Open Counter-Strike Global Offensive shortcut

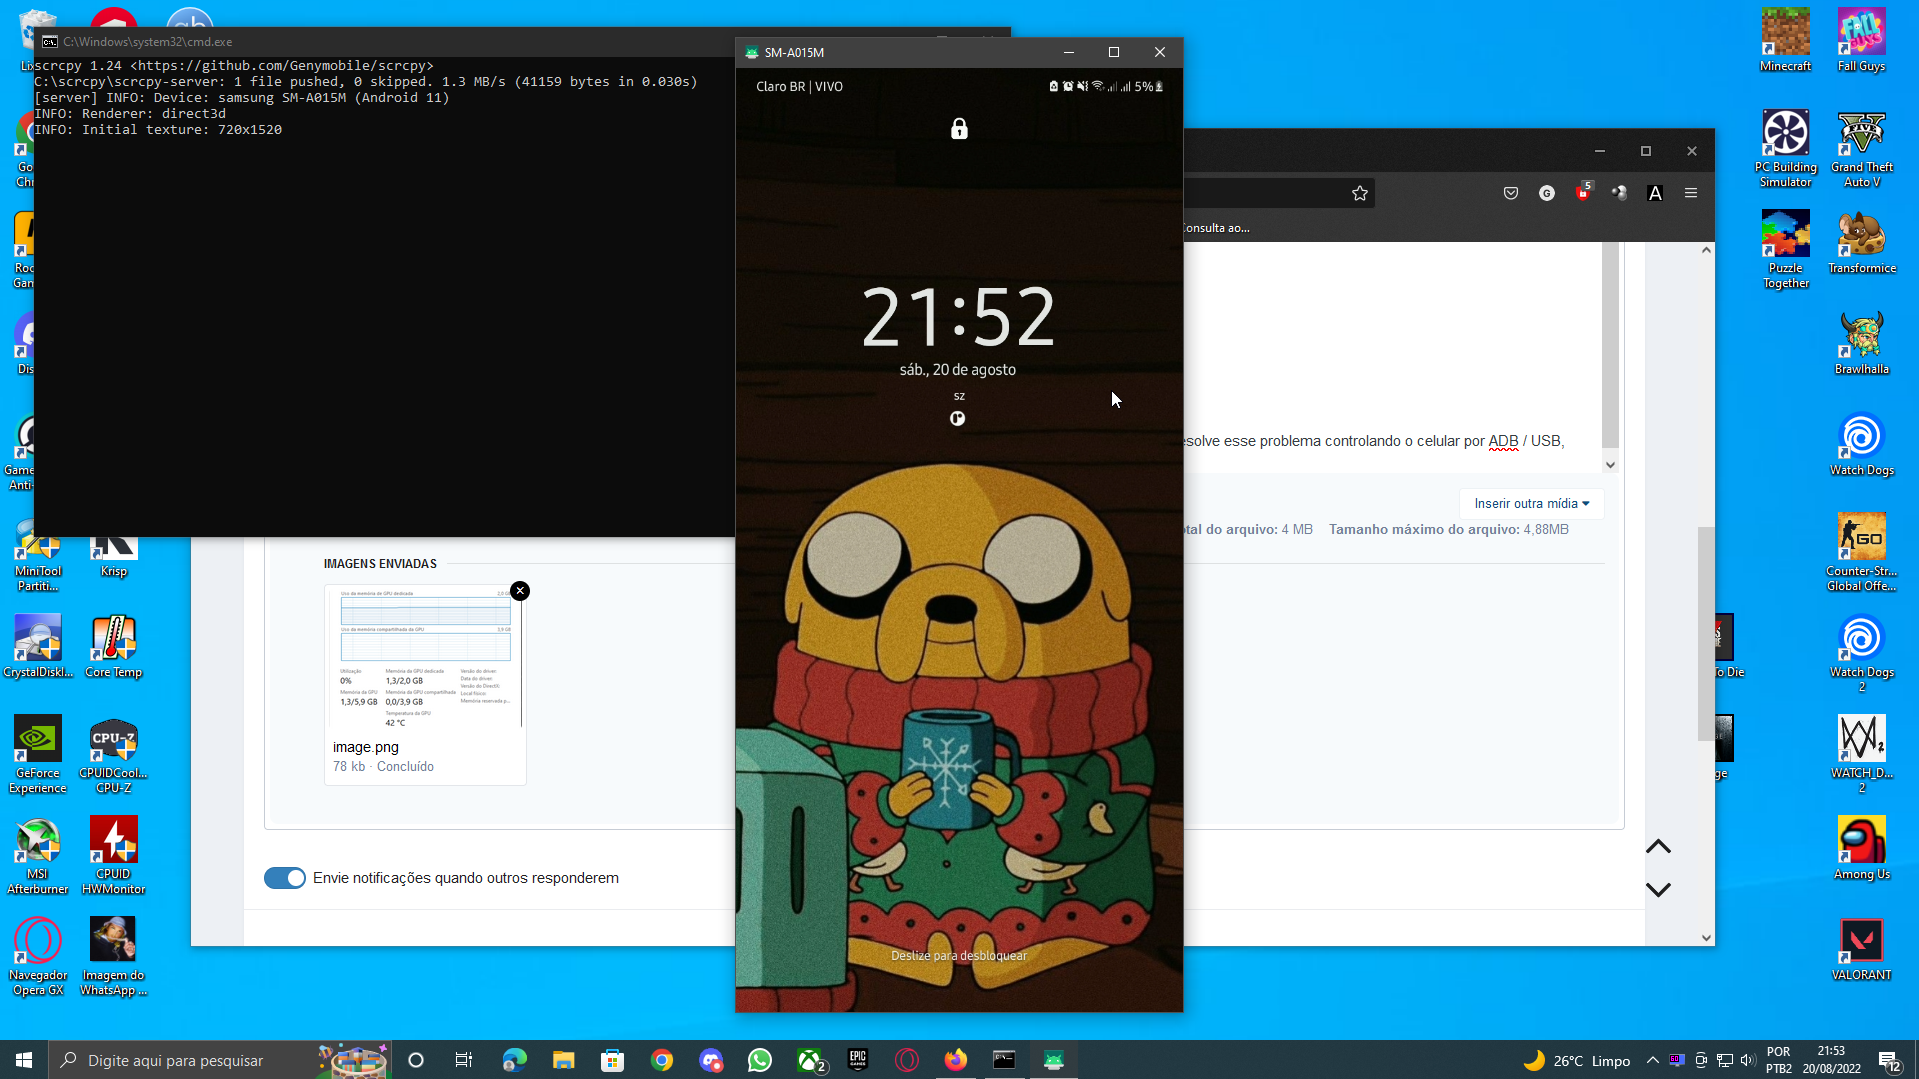1861,552
